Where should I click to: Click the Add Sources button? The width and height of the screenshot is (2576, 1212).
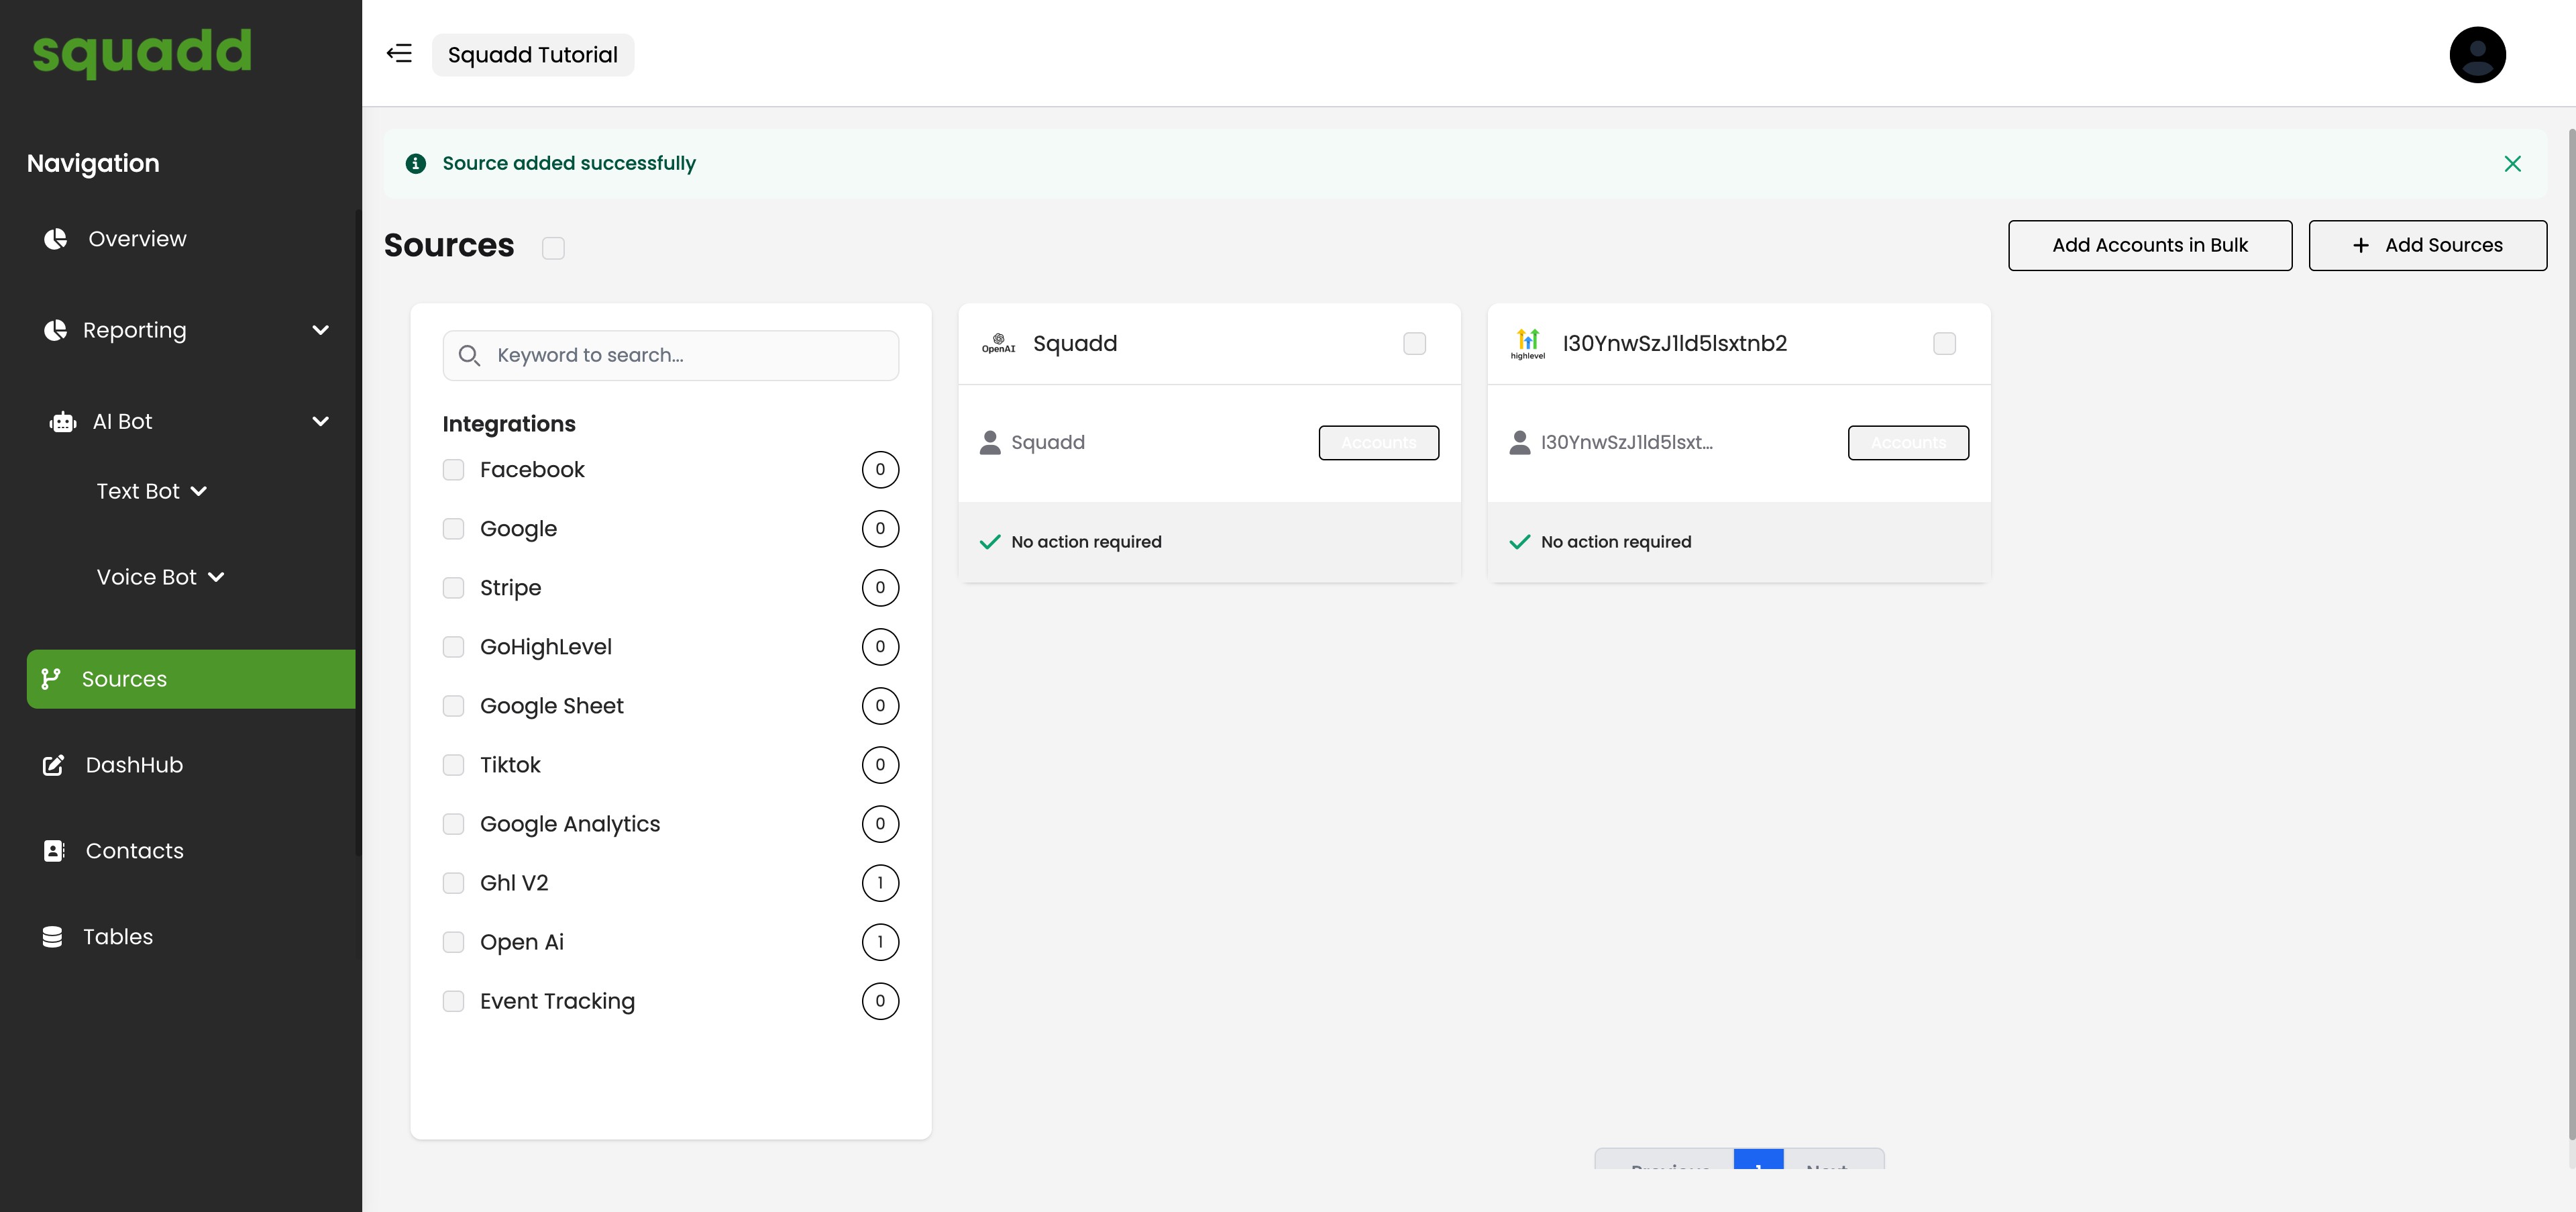coord(2427,245)
